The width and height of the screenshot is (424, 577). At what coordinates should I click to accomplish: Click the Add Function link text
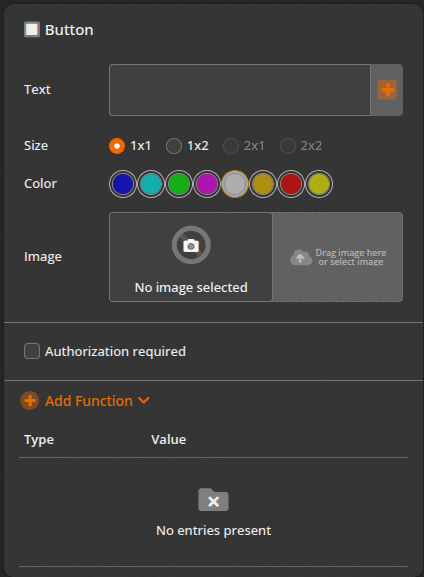pyautogui.click(x=89, y=401)
